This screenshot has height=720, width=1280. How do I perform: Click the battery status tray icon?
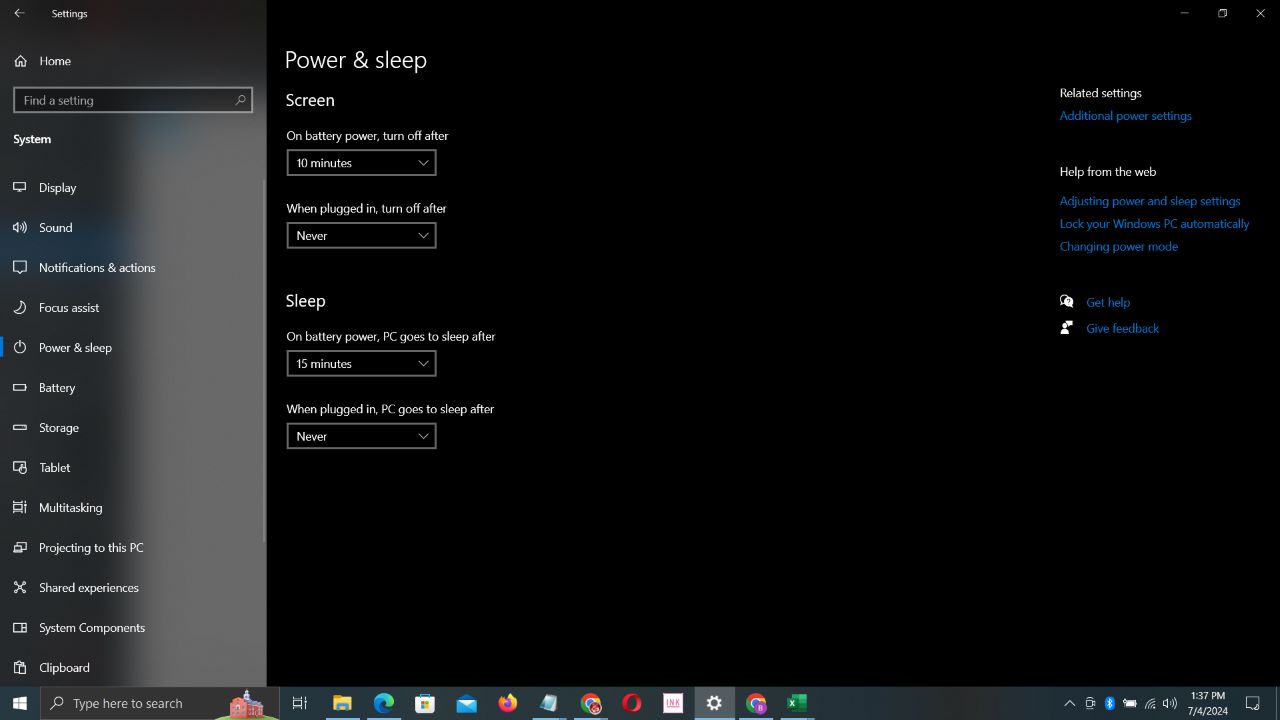tap(1130, 703)
